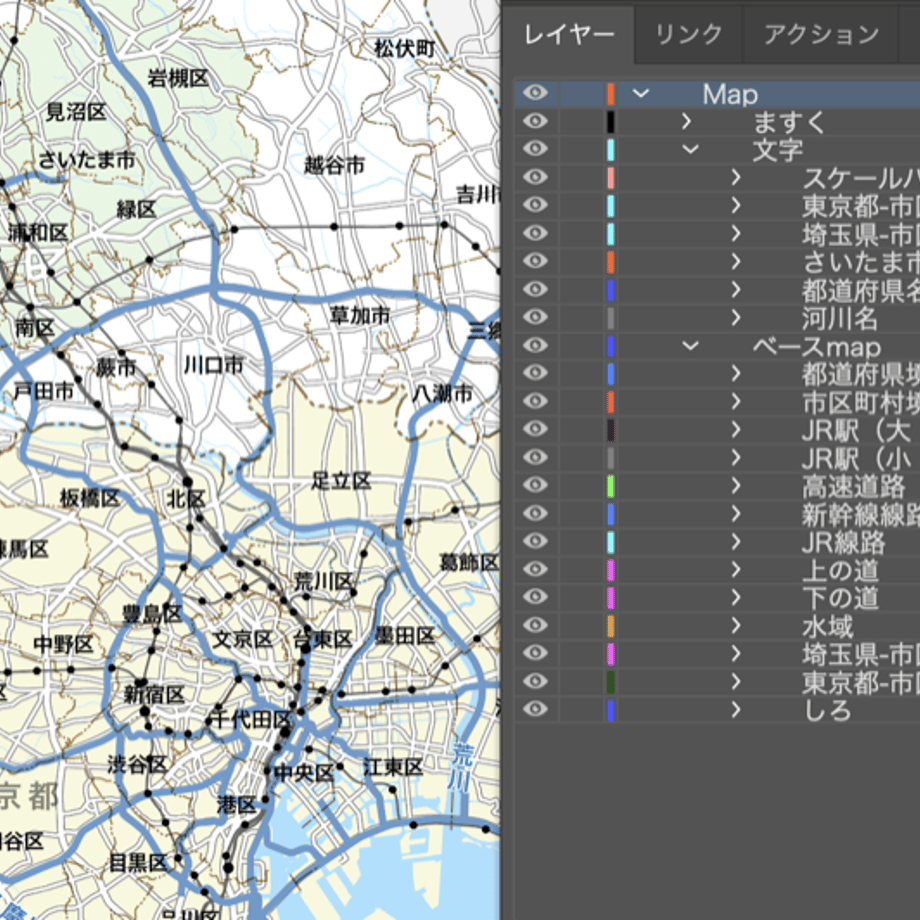Collapse the Map layer
This screenshot has width=920, height=920.
click(x=641, y=93)
